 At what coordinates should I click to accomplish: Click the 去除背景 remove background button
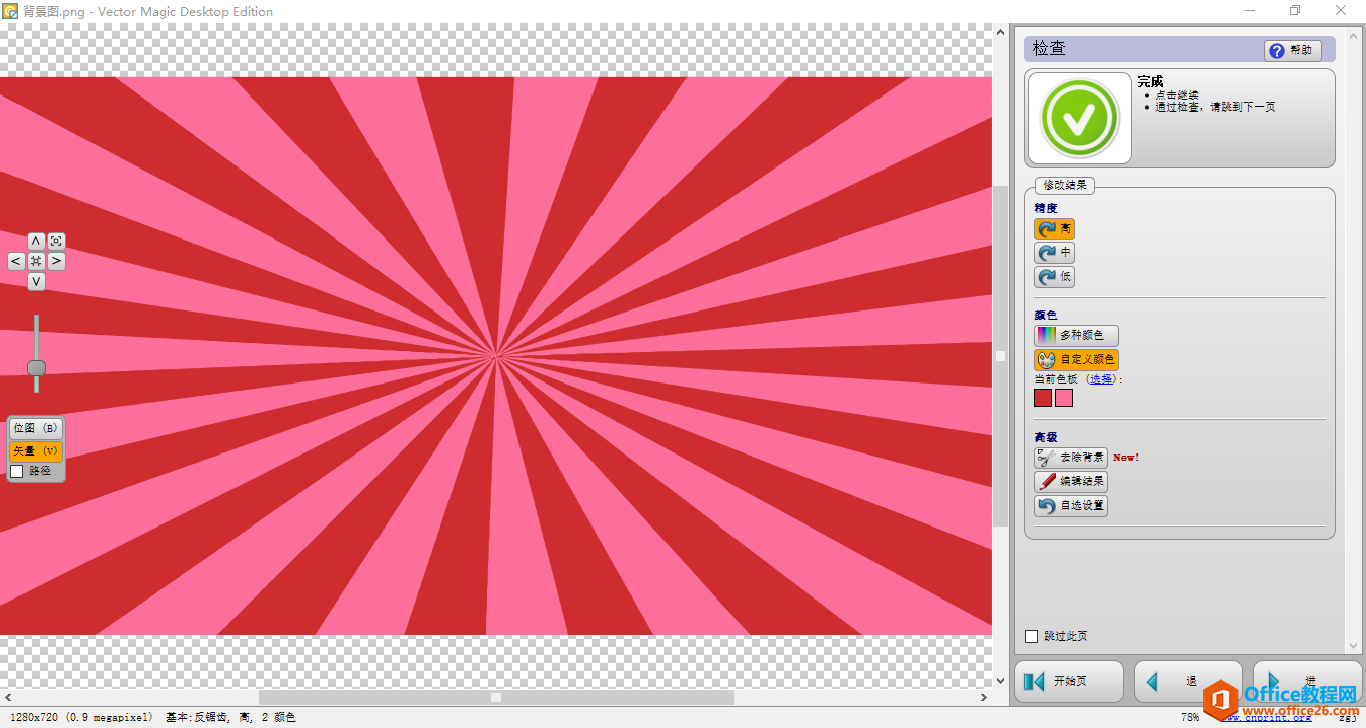click(1071, 458)
